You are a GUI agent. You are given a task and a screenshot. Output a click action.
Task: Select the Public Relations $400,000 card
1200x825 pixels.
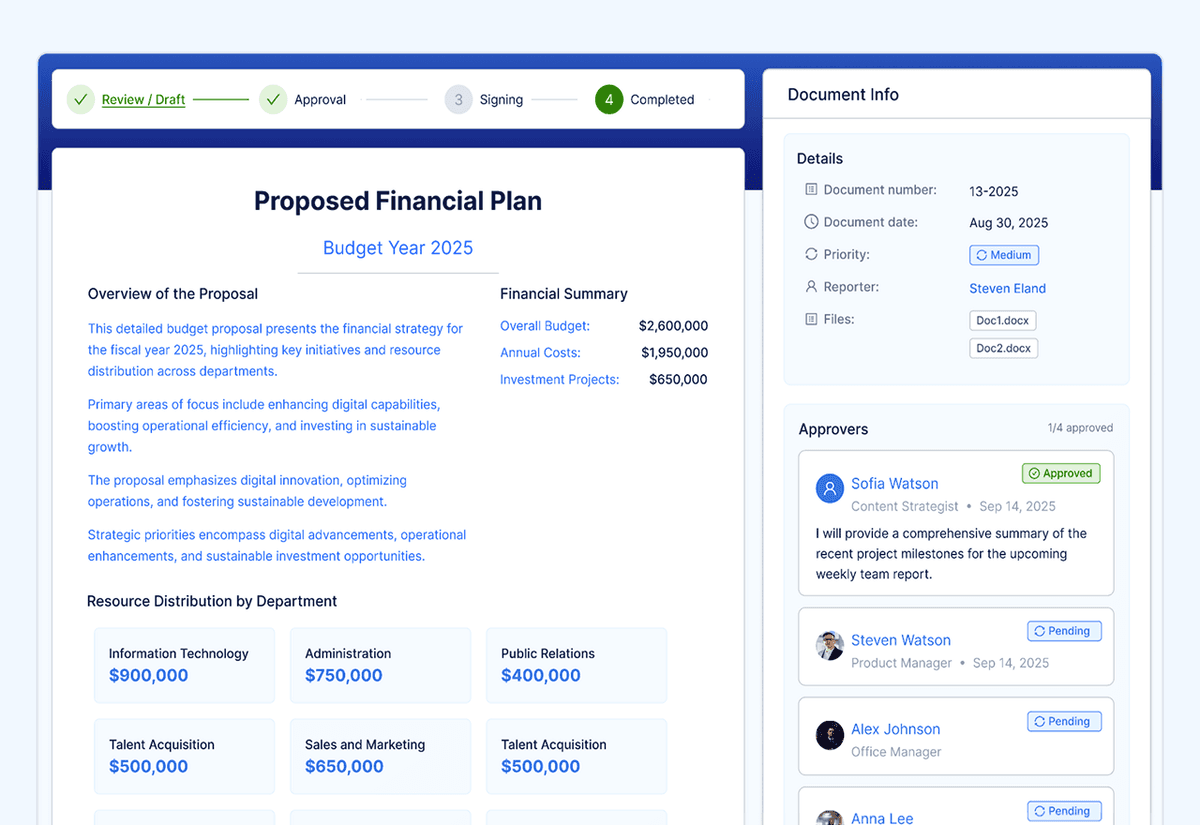576,665
